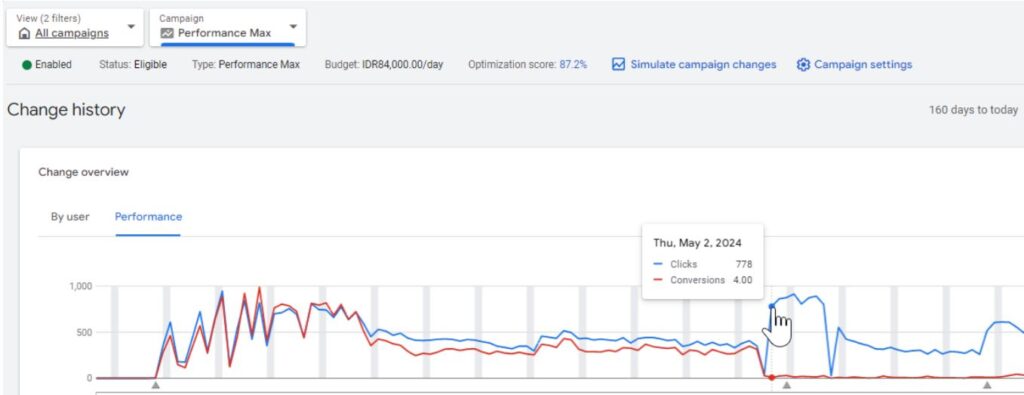Screen dimensions: 1024x395
Task: Click the last change marker triangle near chart end
Action: pos(987,385)
